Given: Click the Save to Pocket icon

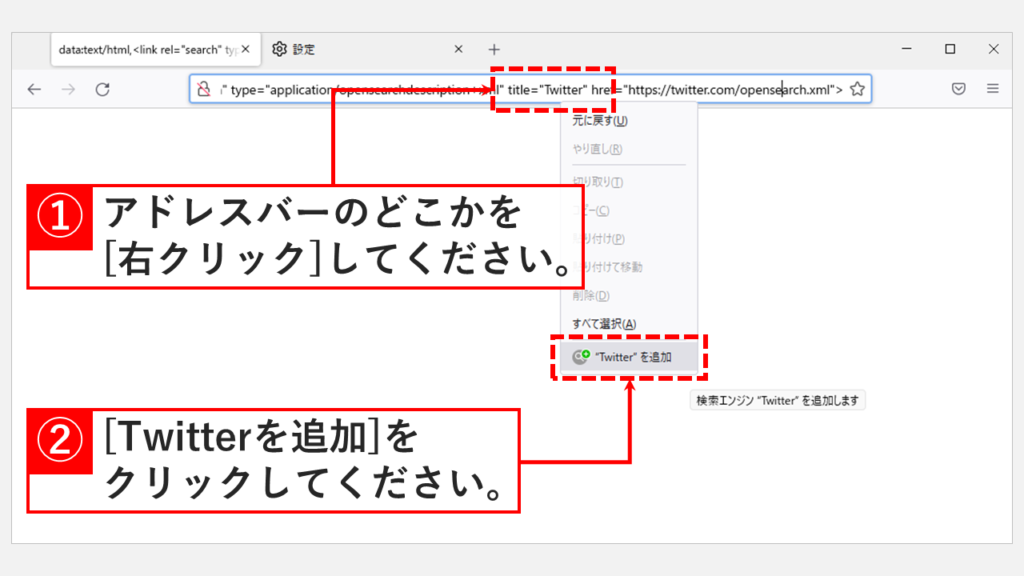Looking at the screenshot, I should 958,89.
